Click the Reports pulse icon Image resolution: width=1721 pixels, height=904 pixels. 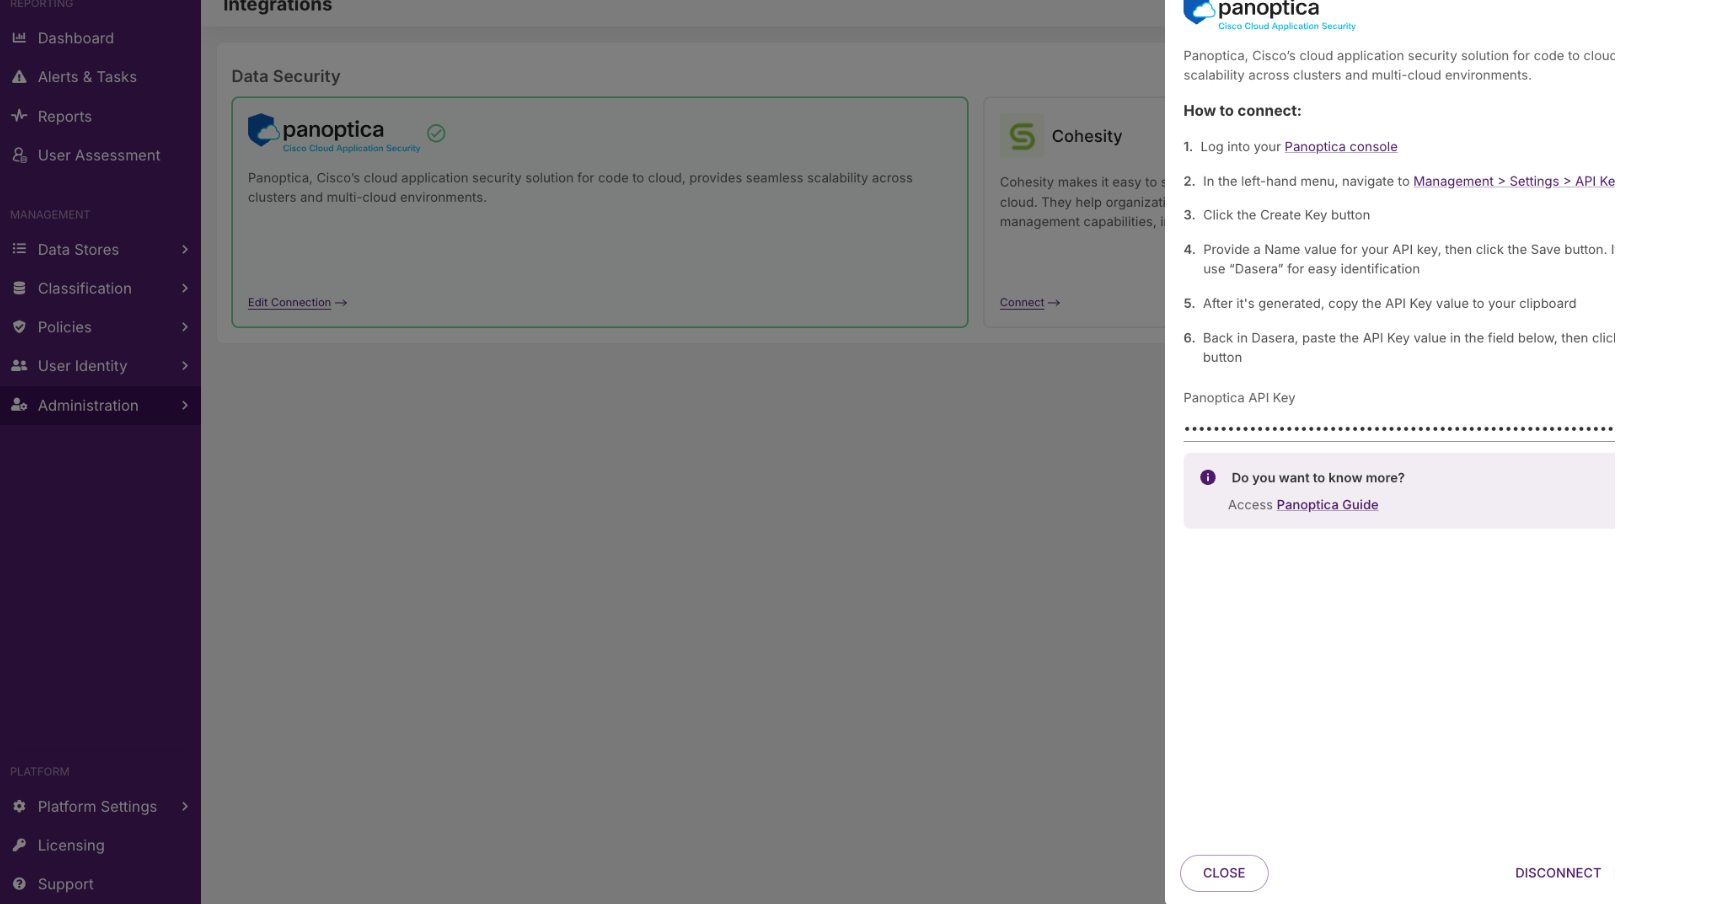tap(19, 116)
